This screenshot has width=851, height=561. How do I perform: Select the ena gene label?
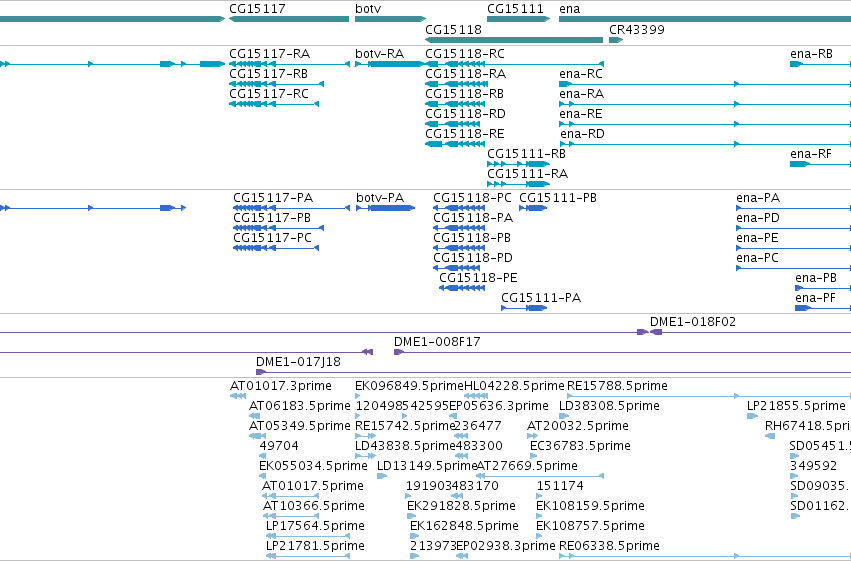click(x=569, y=9)
